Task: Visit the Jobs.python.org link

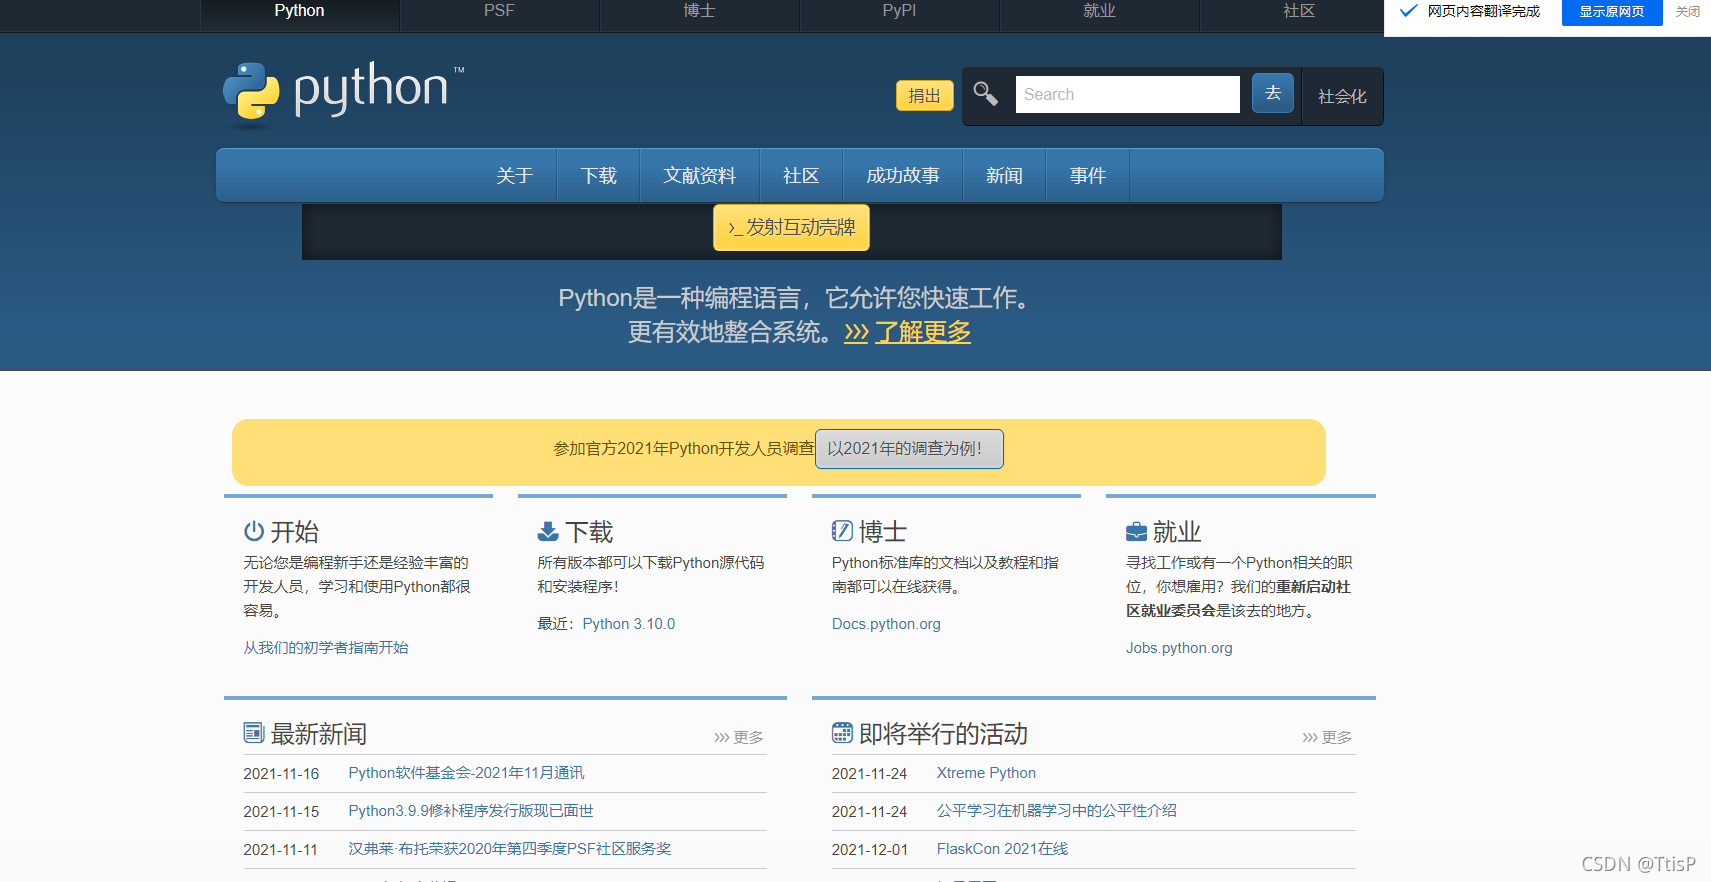Action: tap(1179, 648)
